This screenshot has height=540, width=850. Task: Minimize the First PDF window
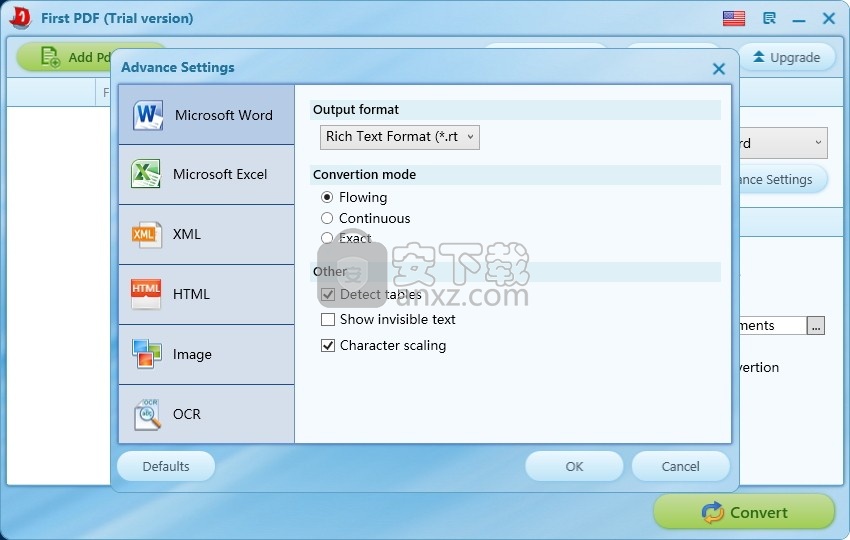click(799, 21)
